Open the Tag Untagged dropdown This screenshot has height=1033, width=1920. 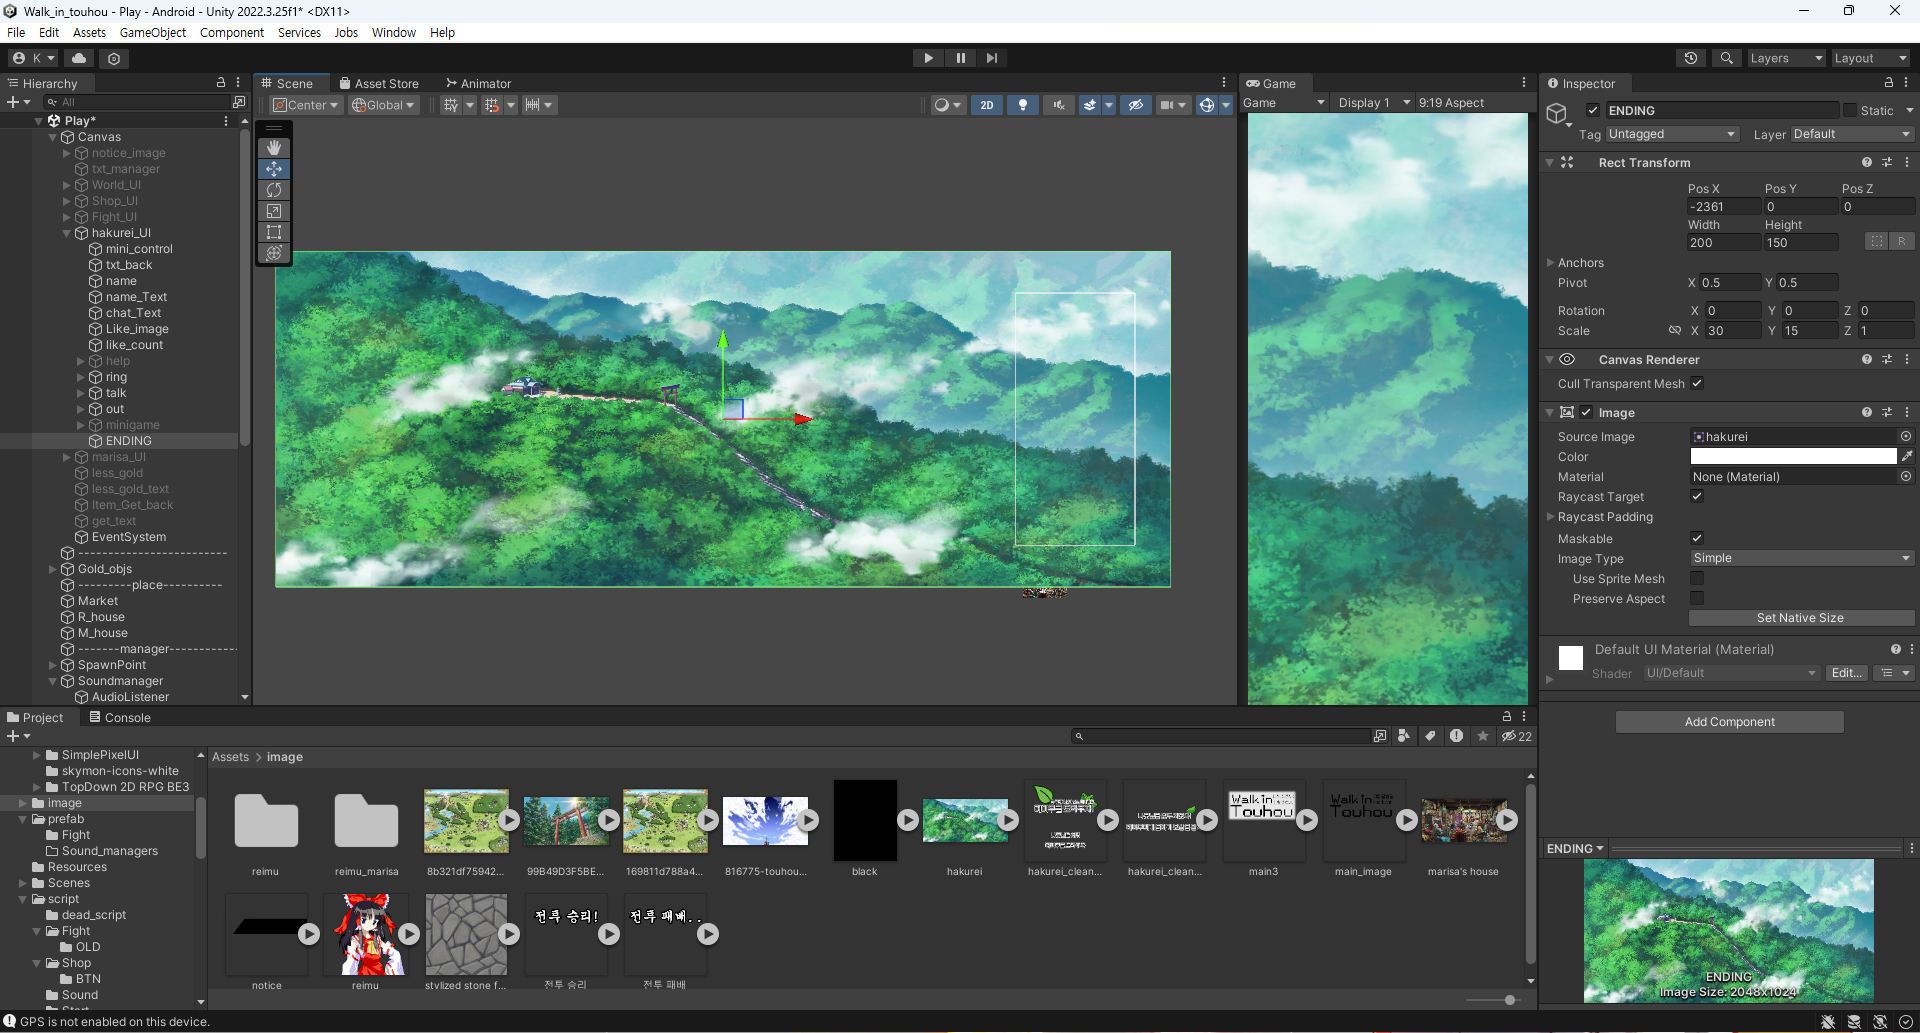click(x=1671, y=134)
